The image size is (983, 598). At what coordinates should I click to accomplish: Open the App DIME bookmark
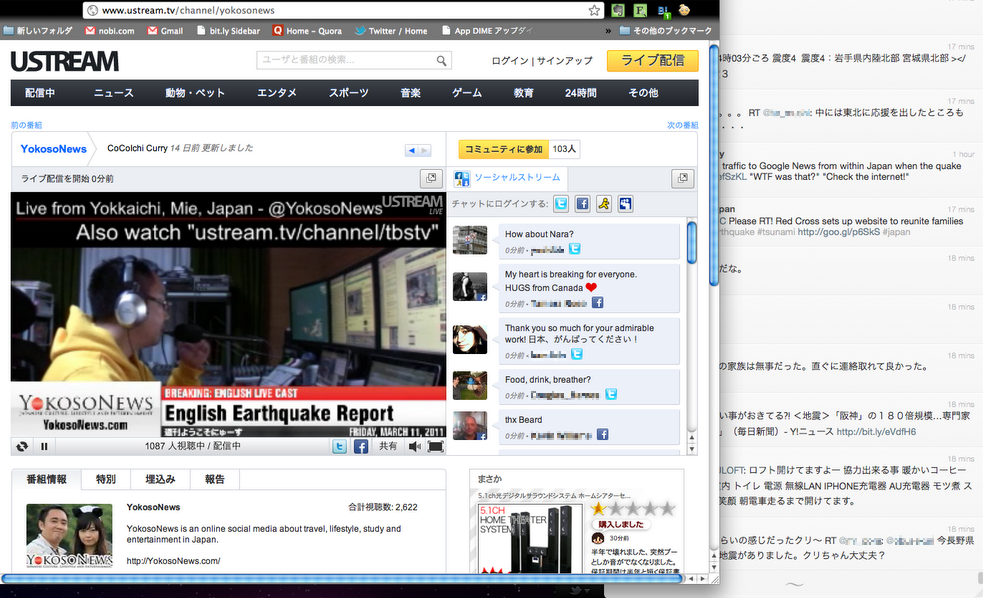point(487,31)
